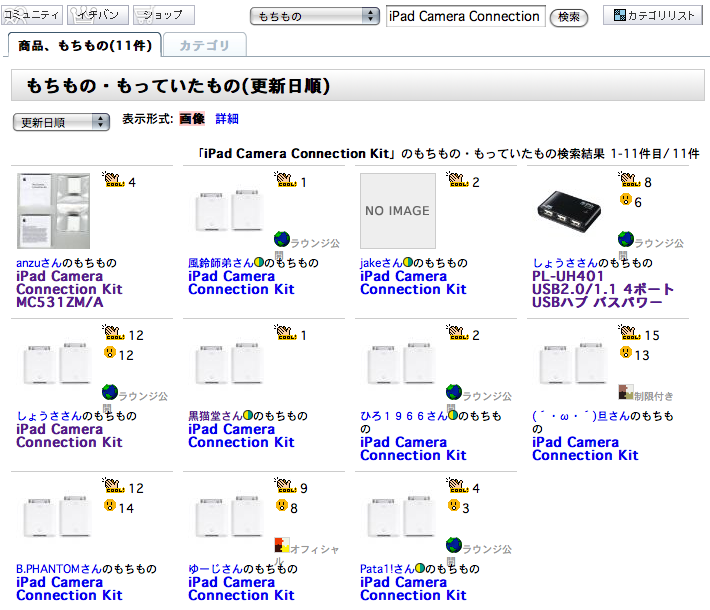Click surprised face icon with count 8
This screenshot has width=710, height=610.
[282, 505]
